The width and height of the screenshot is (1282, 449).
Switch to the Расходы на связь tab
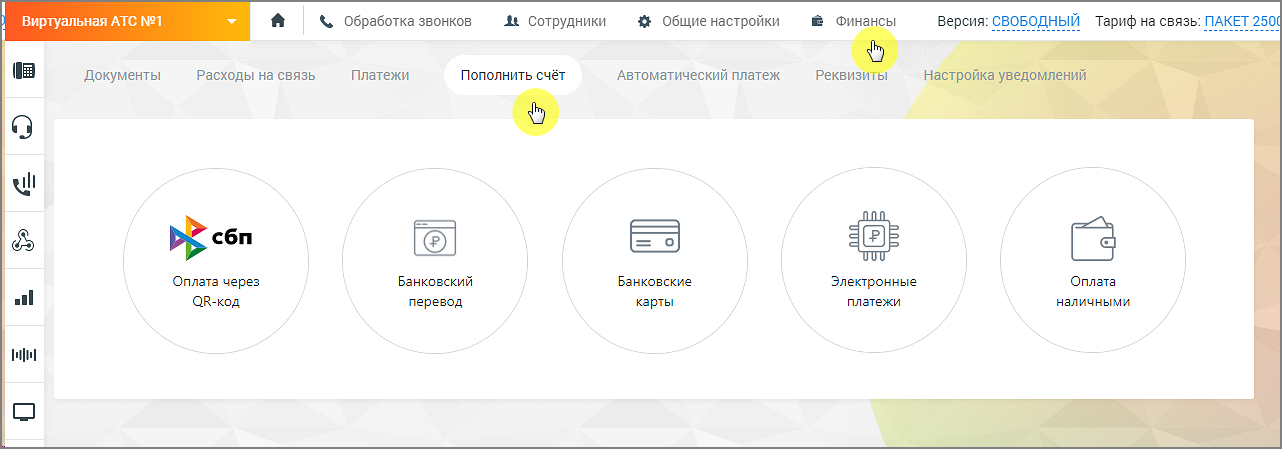(256, 75)
